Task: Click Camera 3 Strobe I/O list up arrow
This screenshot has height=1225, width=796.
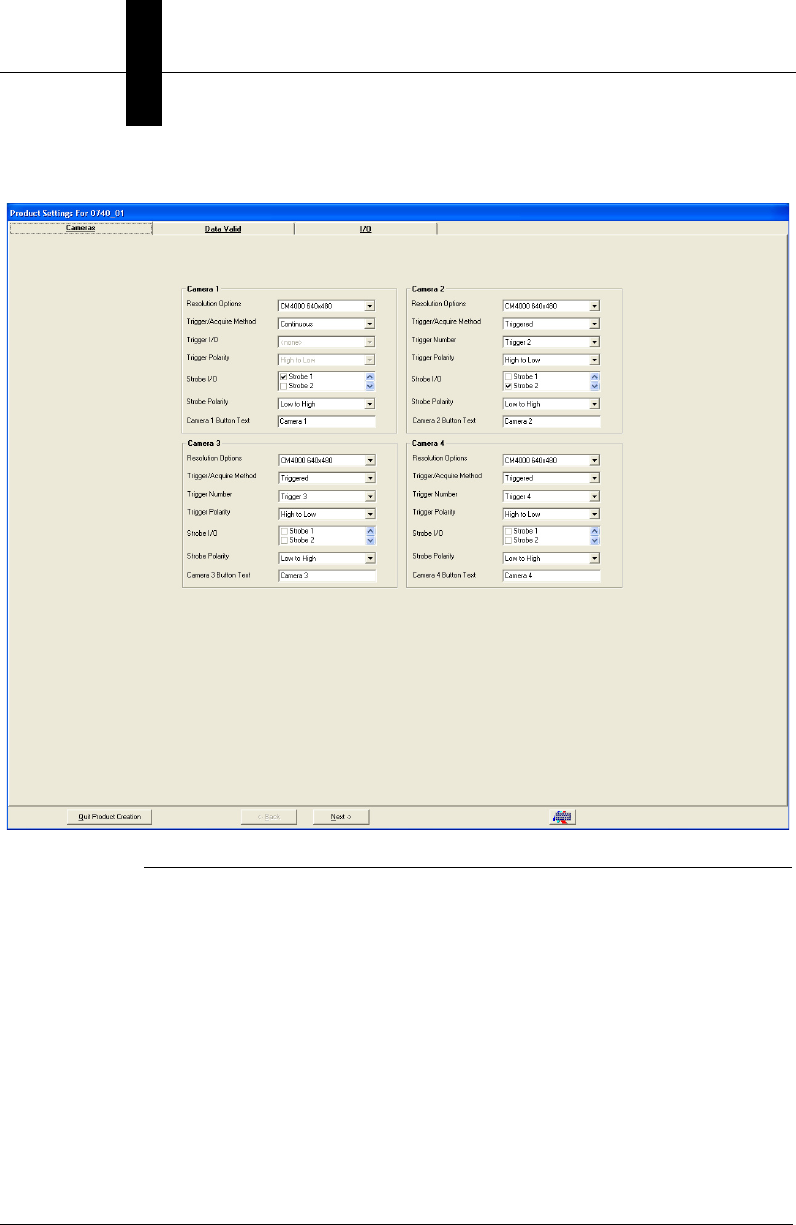Action: click(x=370, y=531)
